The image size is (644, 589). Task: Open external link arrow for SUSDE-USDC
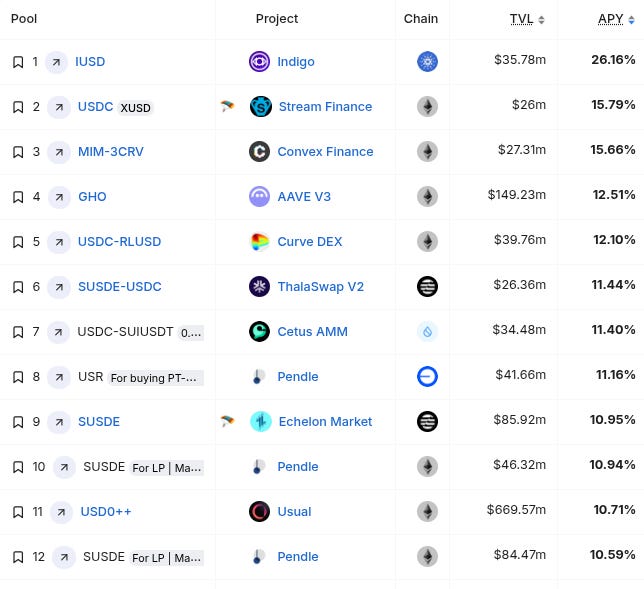[59, 287]
